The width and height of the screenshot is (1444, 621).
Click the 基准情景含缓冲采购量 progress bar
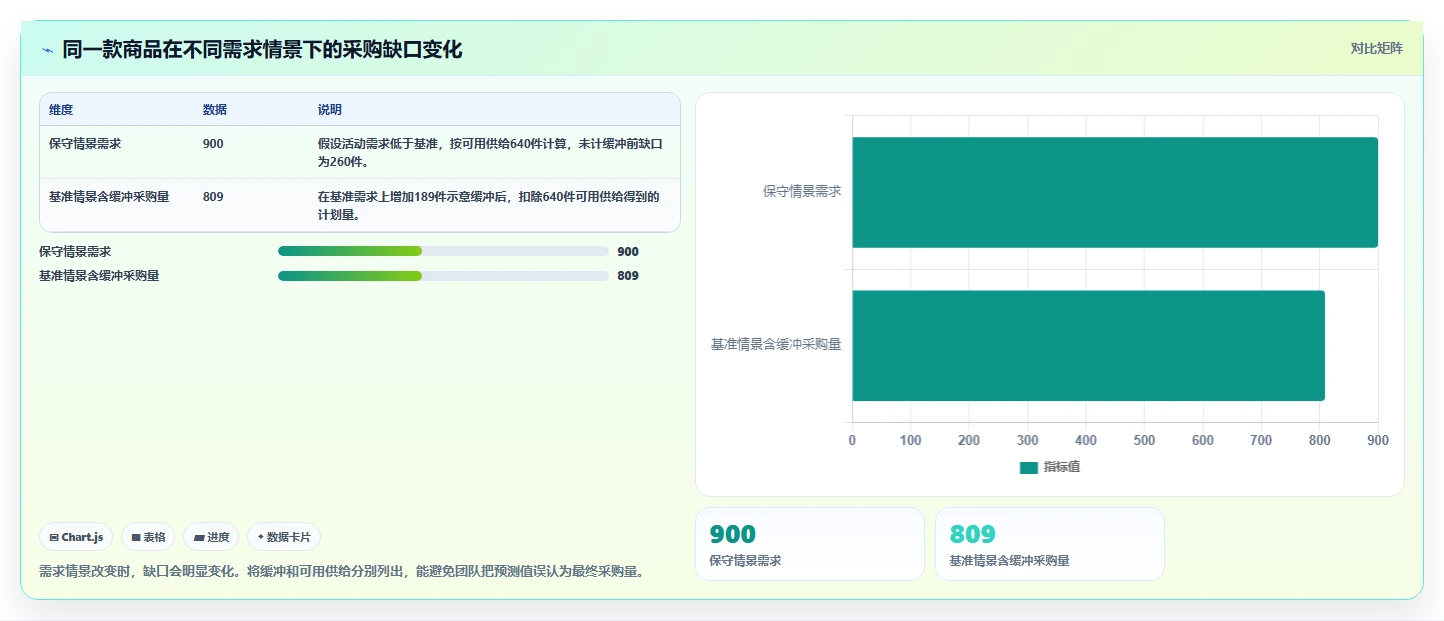[443, 276]
